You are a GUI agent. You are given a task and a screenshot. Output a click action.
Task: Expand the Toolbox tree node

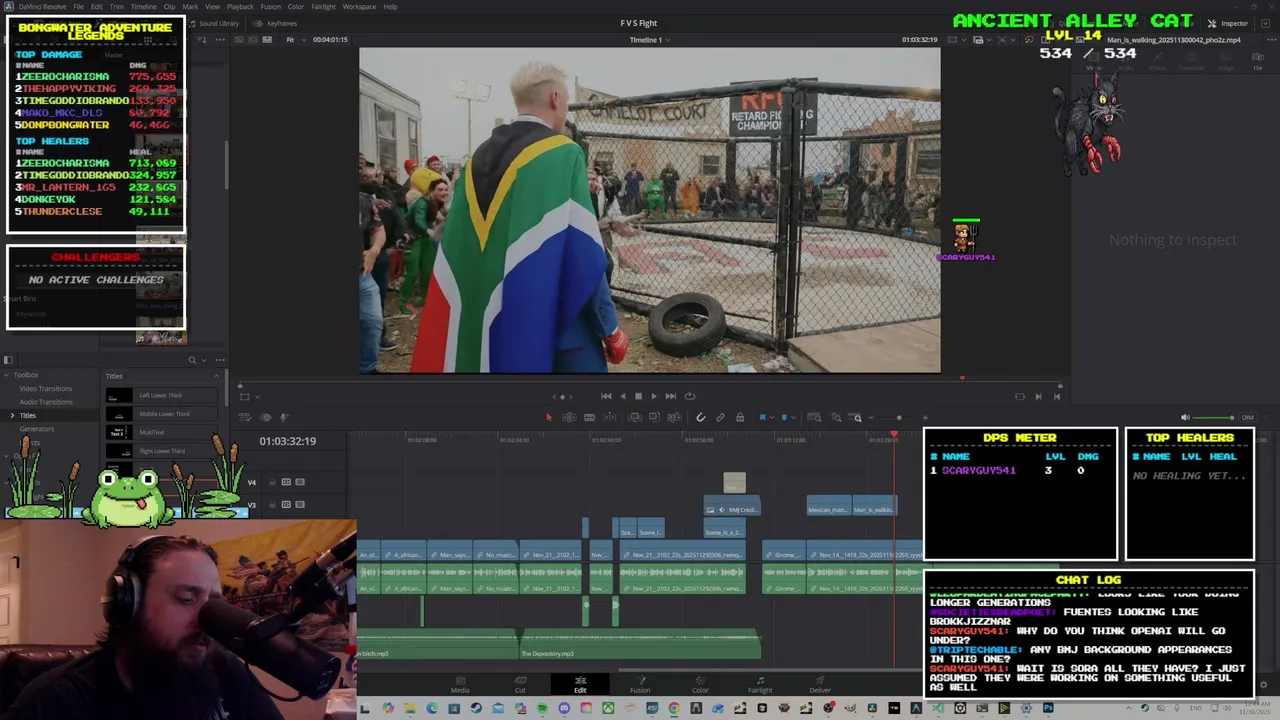[6, 375]
